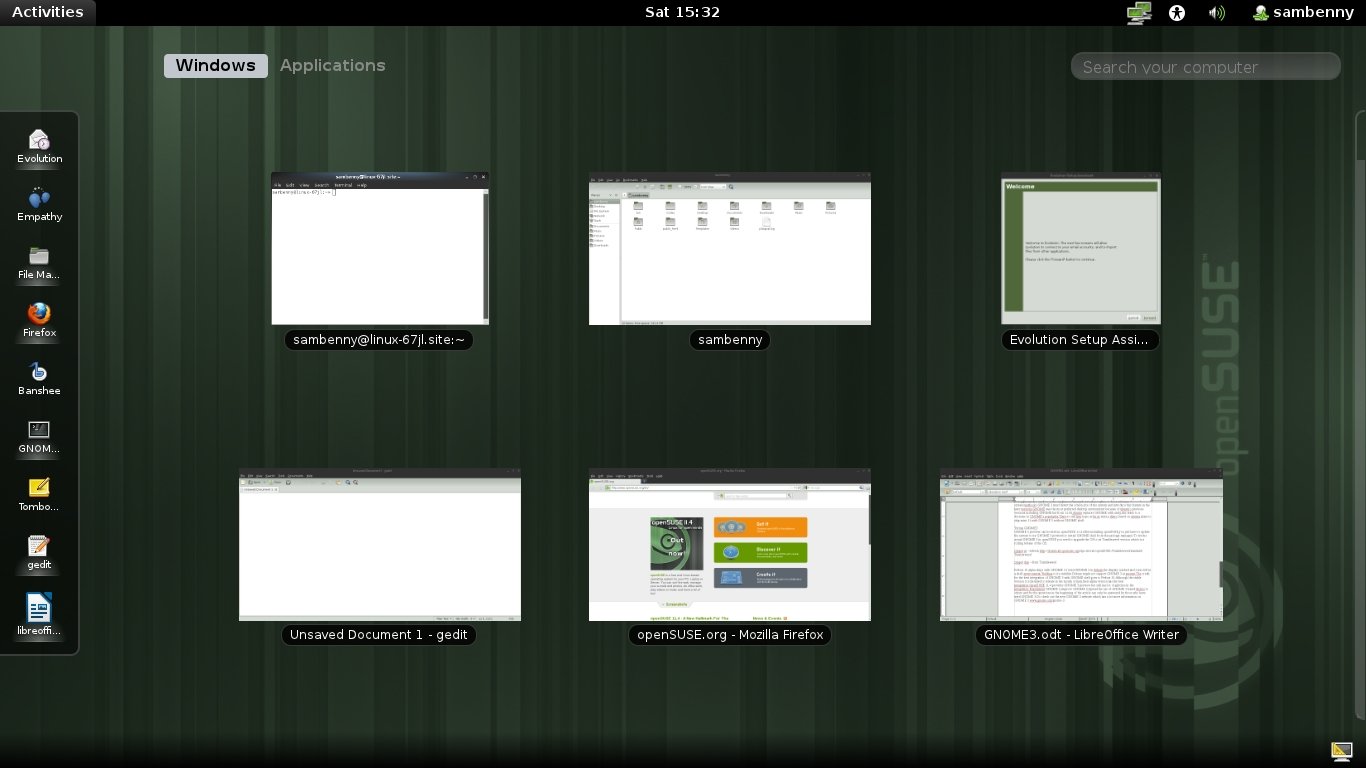Select the Evolution Setup Assistant window thumbnail
Viewport: 1366px width, 768px height.
[x=1080, y=248]
